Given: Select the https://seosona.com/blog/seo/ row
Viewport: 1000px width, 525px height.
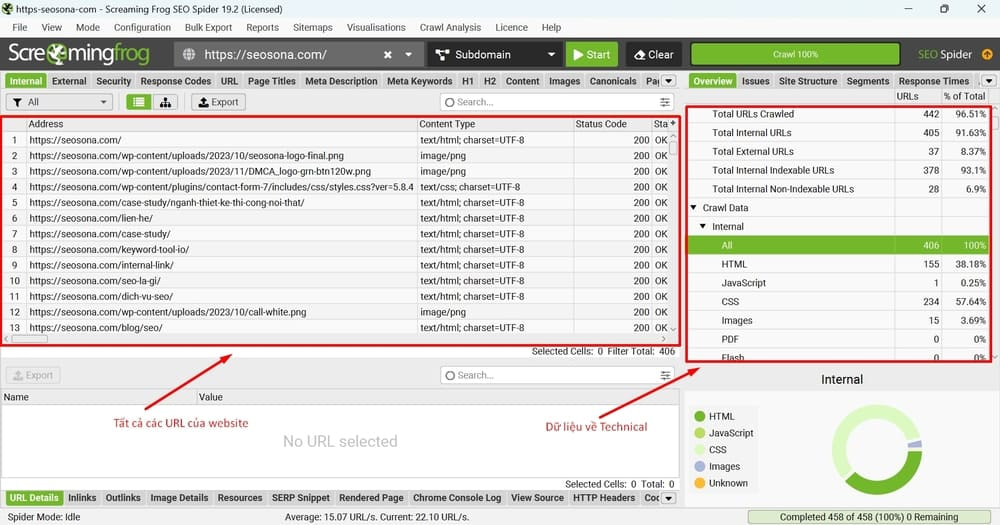Looking at the screenshot, I should coord(337,327).
